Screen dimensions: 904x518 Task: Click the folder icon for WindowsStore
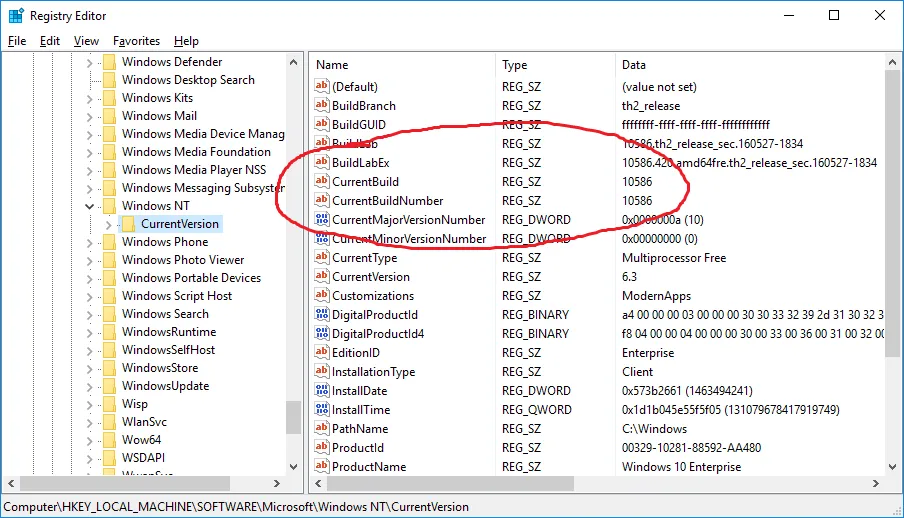(x=109, y=367)
